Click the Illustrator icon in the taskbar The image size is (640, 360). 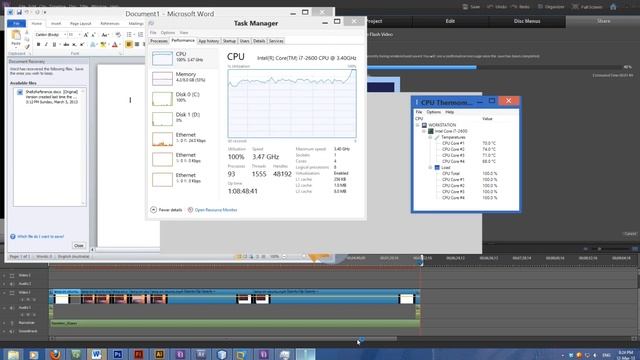pos(159,354)
